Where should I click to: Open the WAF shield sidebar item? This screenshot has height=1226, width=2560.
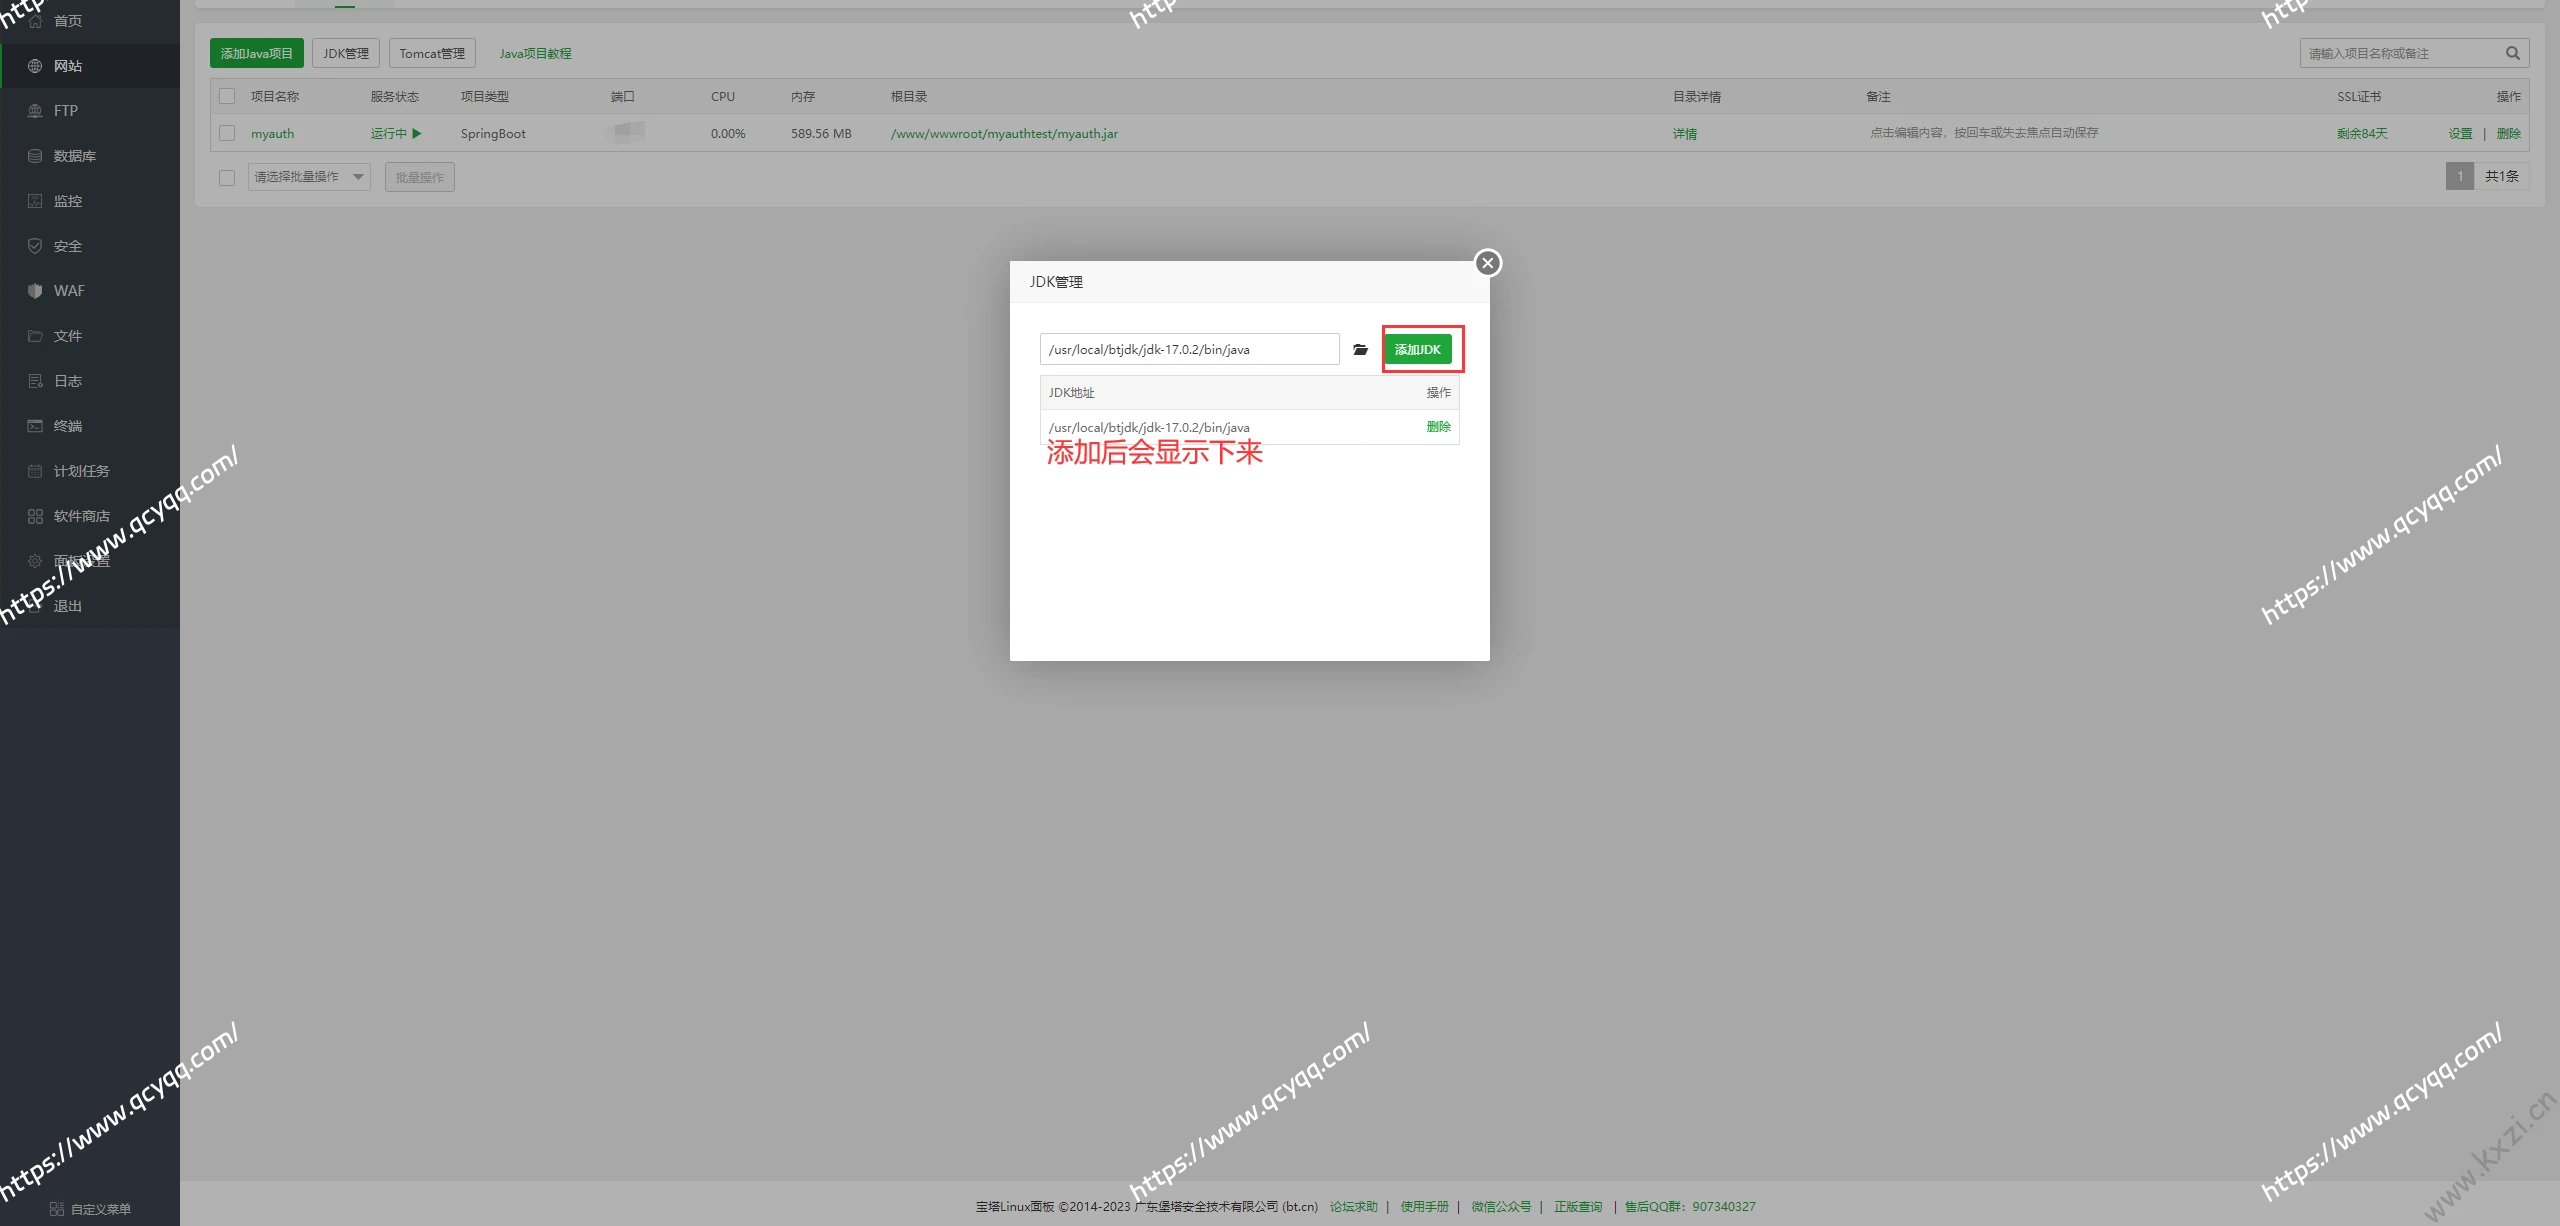[x=35, y=291]
